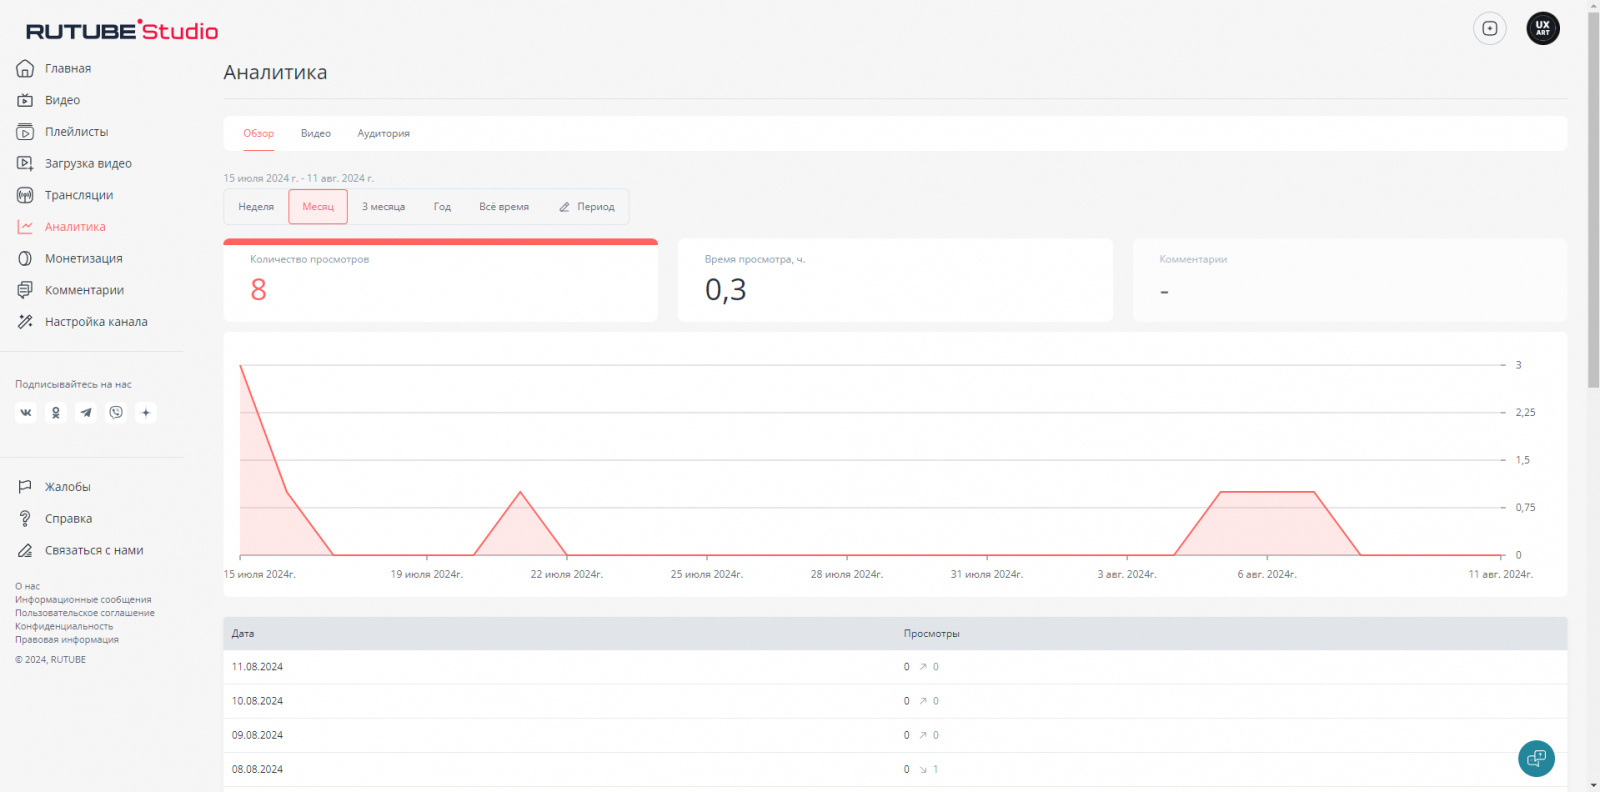
Task: Open the Viber social icon
Action: point(116,412)
